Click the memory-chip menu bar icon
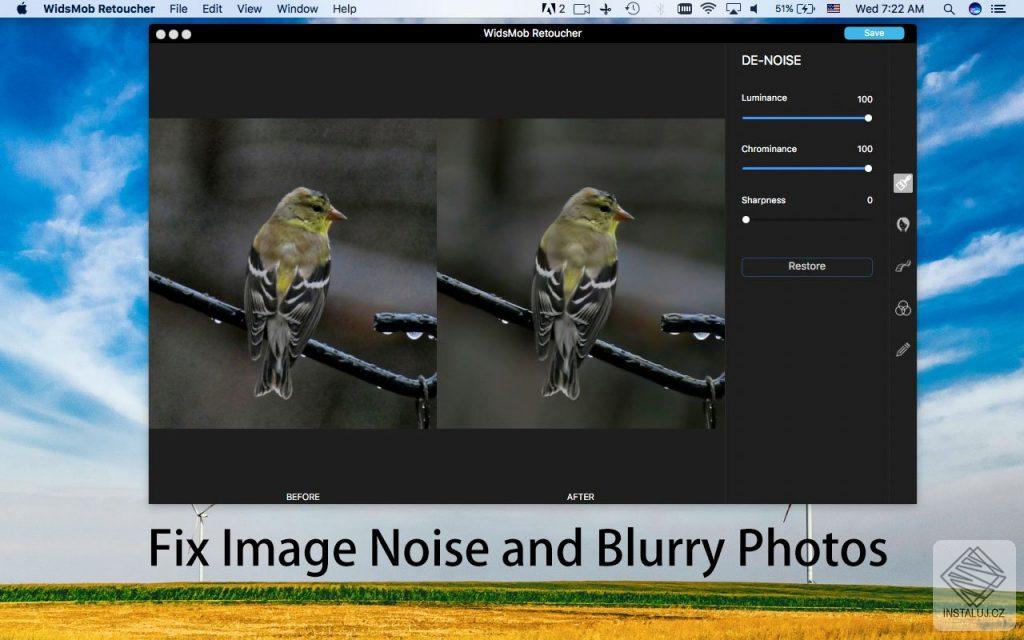This screenshot has height=640, width=1024. click(684, 8)
